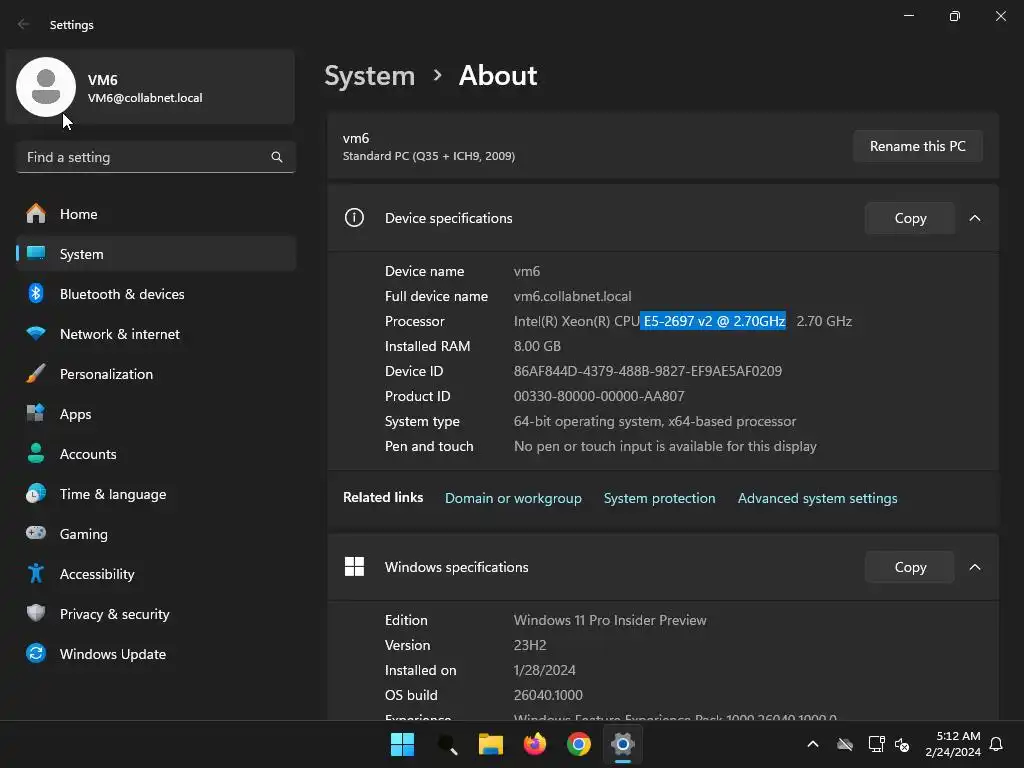Screen dimensions: 1024x768
Task: Show hidden system tray icons
Action: [813, 744]
